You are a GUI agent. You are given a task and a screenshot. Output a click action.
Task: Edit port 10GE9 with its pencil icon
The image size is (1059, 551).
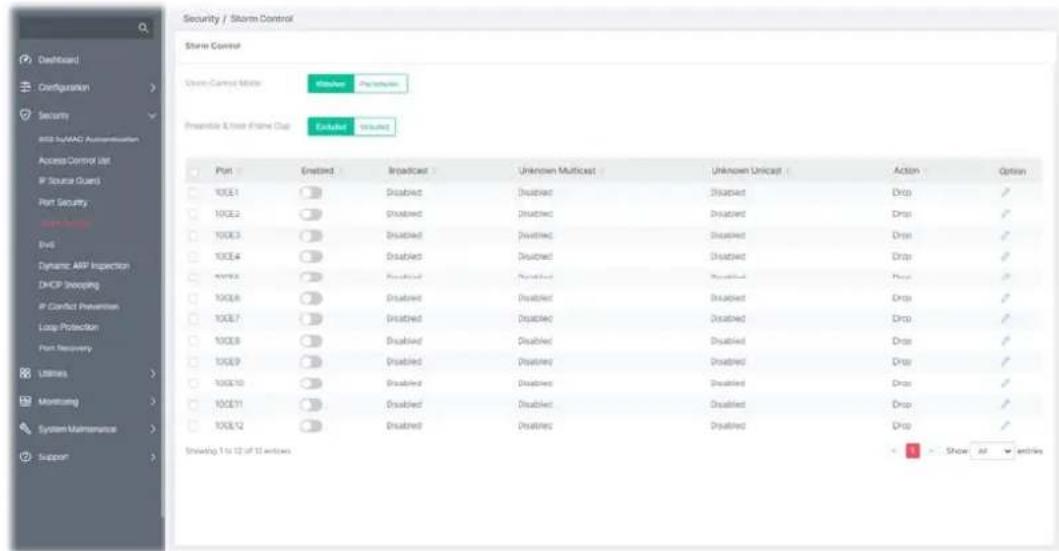coord(1005,361)
